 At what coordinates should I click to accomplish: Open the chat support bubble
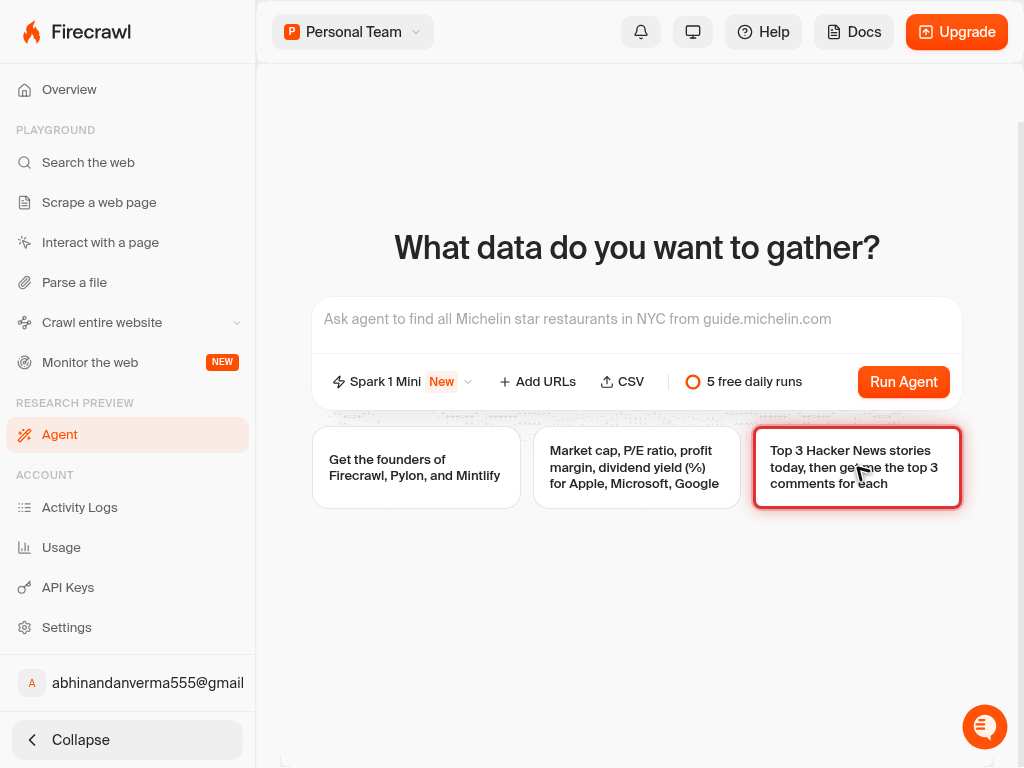point(984,726)
